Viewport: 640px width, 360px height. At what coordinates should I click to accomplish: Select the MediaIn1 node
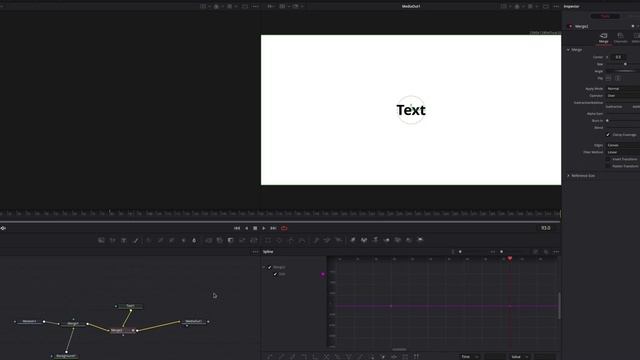(29, 322)
